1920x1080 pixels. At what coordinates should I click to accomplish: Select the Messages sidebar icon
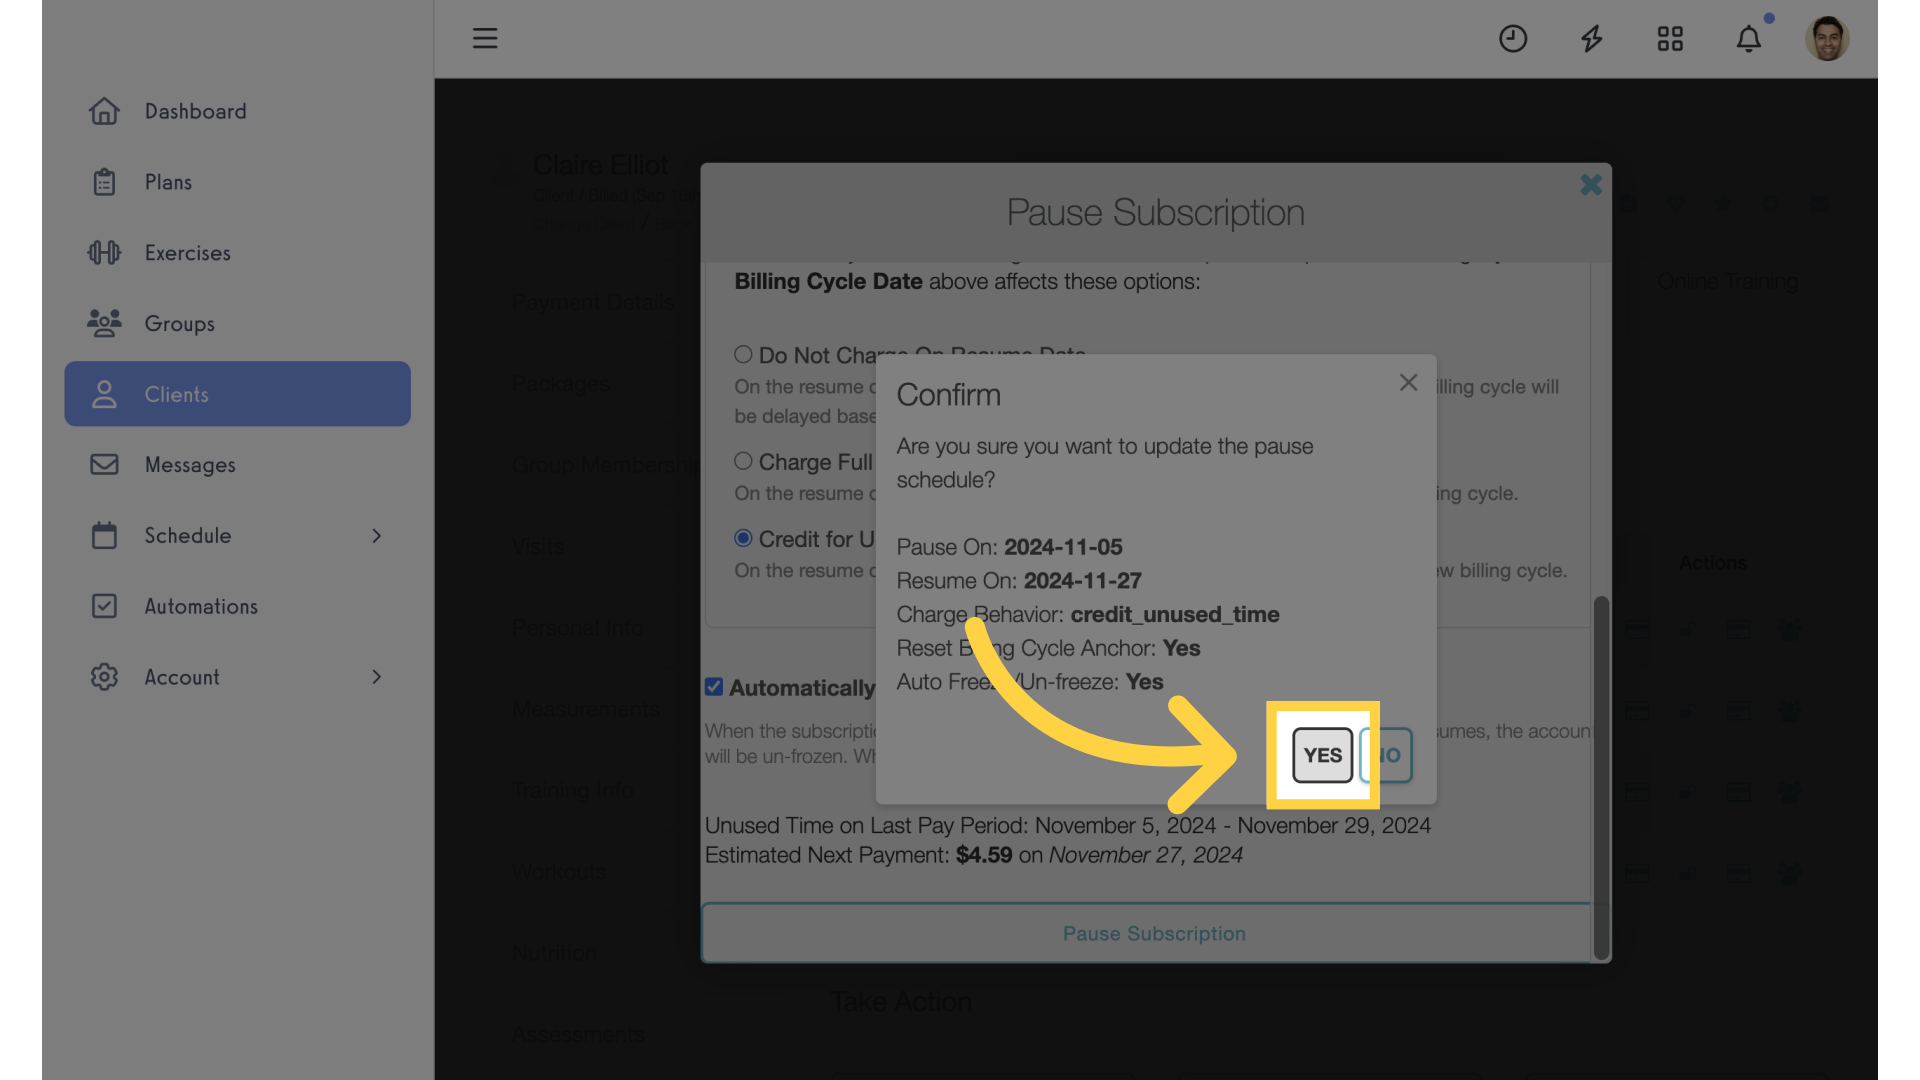pos(103,465)
